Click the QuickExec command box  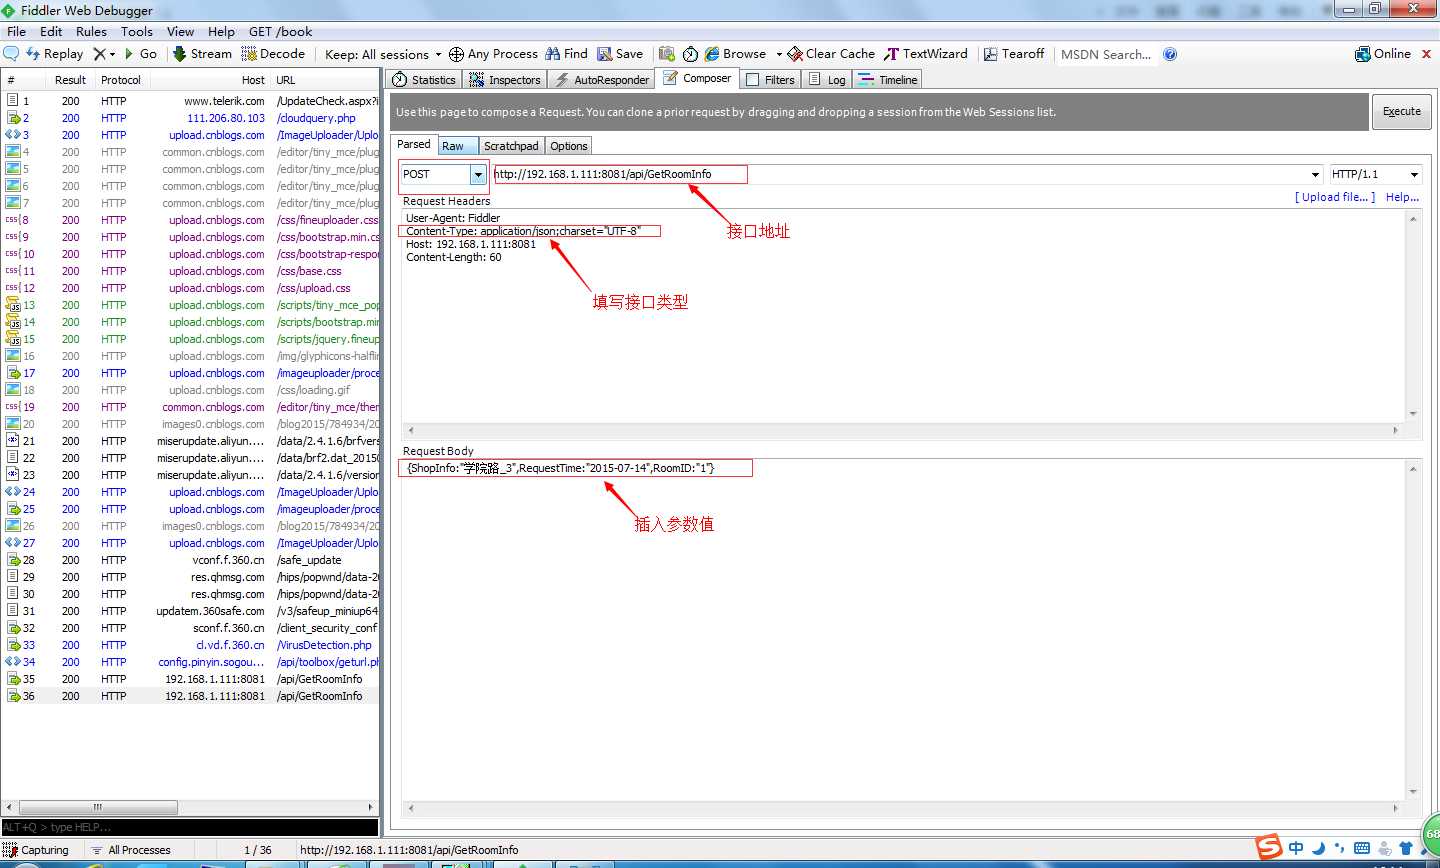click(190, 827)
